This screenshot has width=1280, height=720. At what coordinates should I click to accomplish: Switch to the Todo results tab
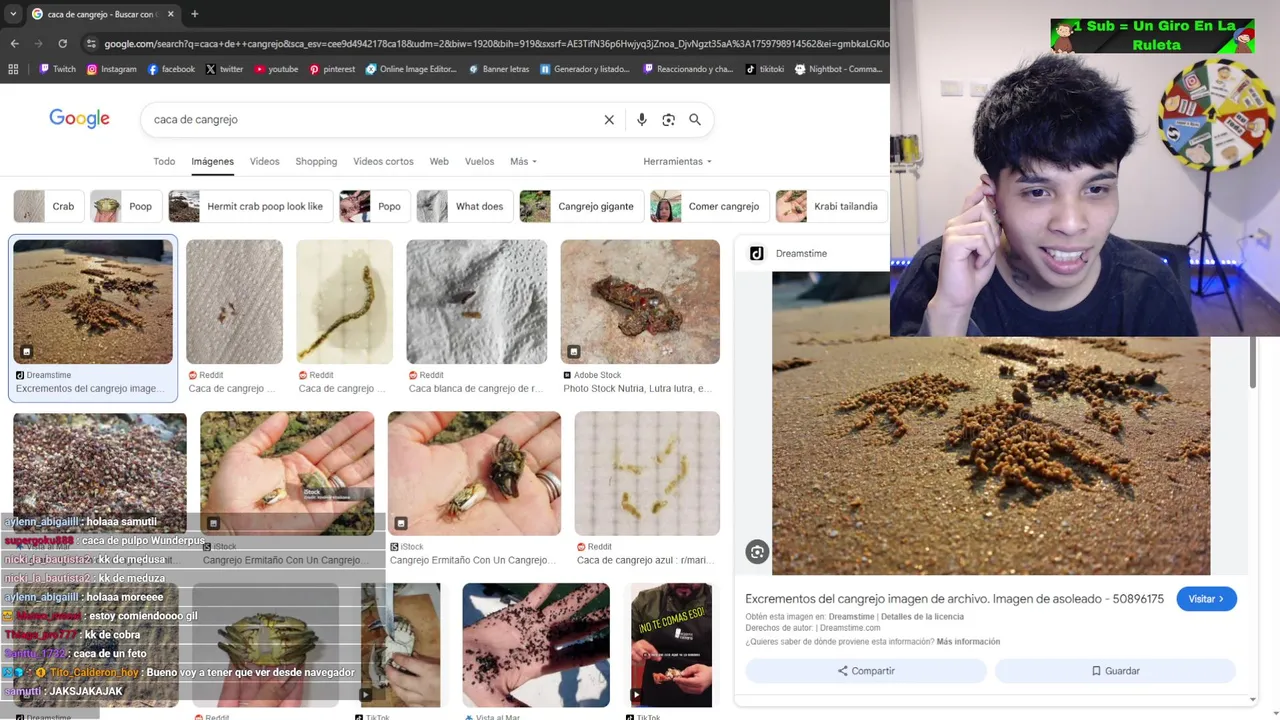164,161
